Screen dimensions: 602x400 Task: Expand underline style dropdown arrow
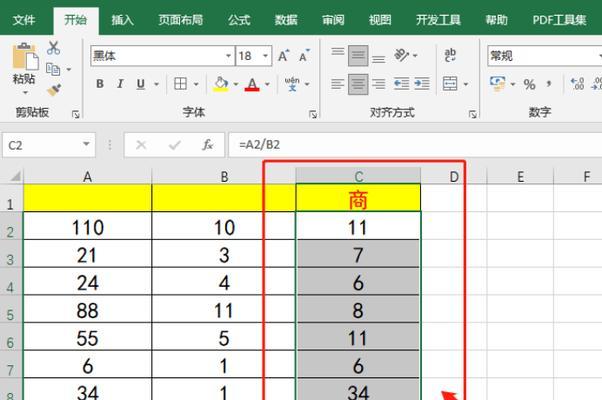tap(156, 84)
